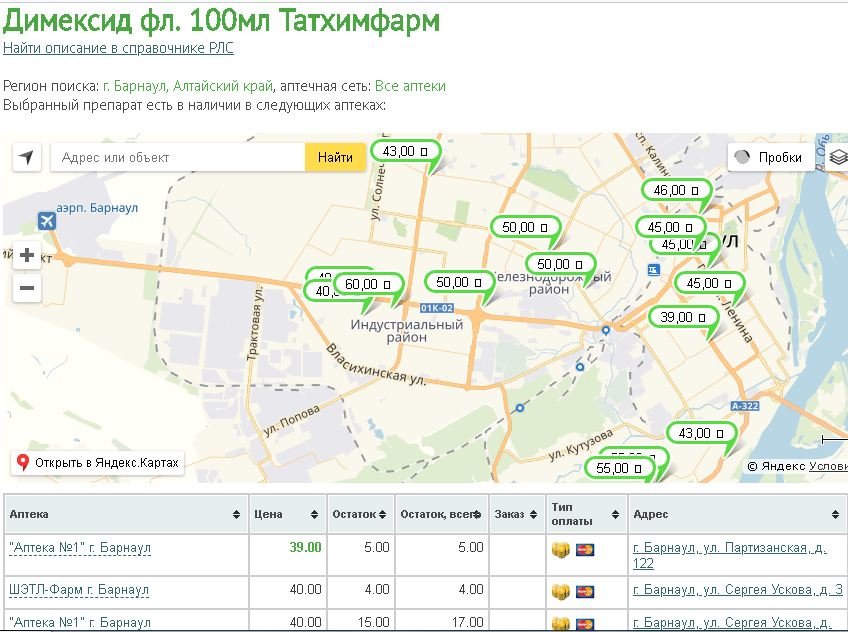This screenshot has height=632, width=848.
Task: Zoom in the map with the plus button
Action: 27,255
